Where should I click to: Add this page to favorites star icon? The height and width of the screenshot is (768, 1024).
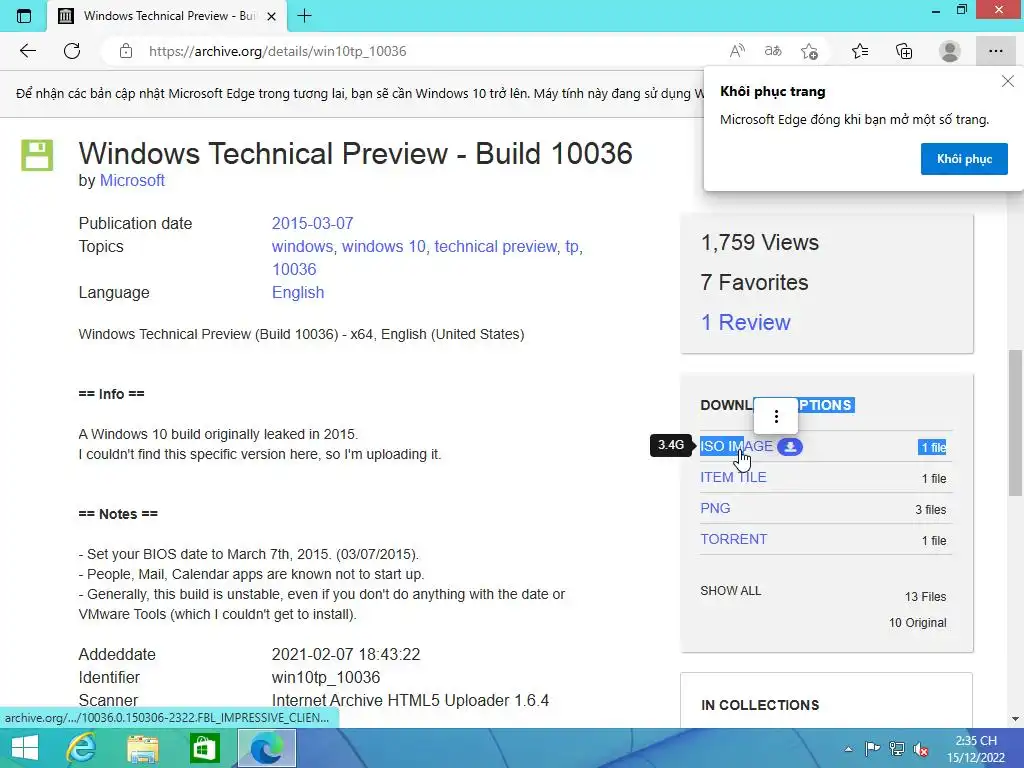point(809,51)
